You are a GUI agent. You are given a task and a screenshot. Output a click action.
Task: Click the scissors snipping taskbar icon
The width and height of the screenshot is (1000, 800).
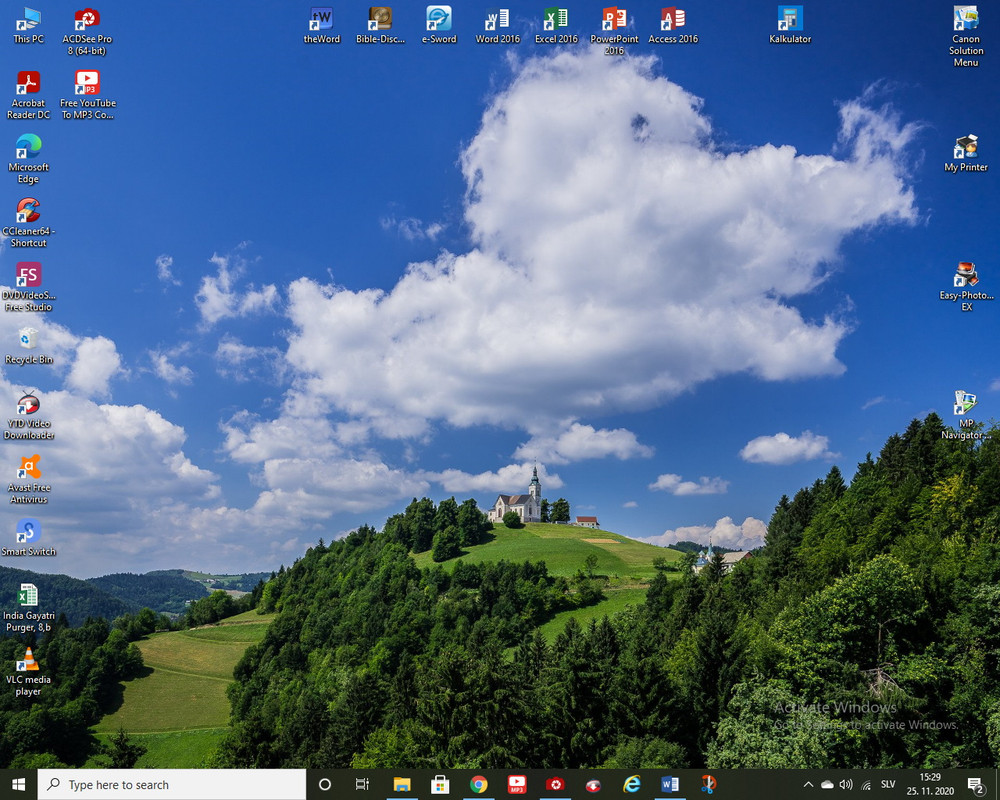point(708,784)
